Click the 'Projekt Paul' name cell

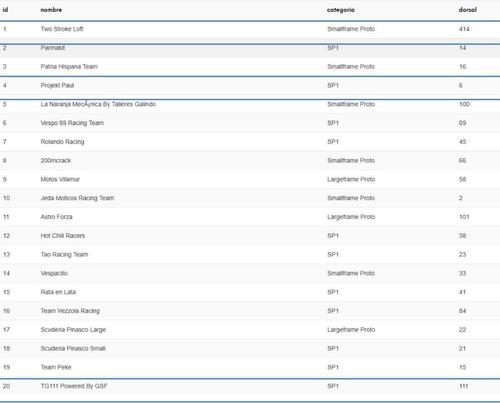pyautogui.click(x=57, y=85)
